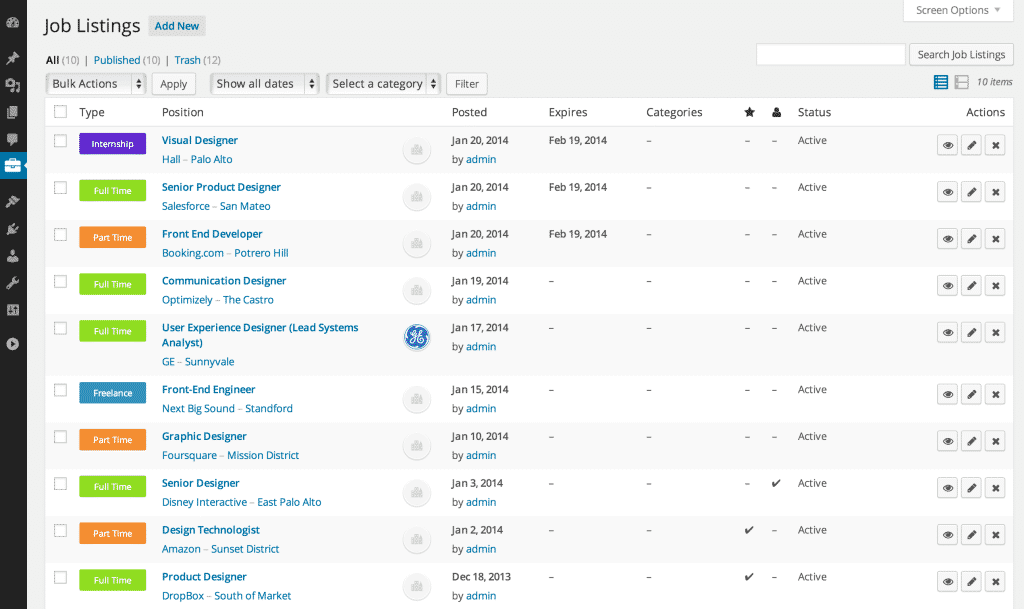Select the briefcase Job Listings sidebar icon
1024x609 pixels.
pyautogui.click(x=13, y=166)
